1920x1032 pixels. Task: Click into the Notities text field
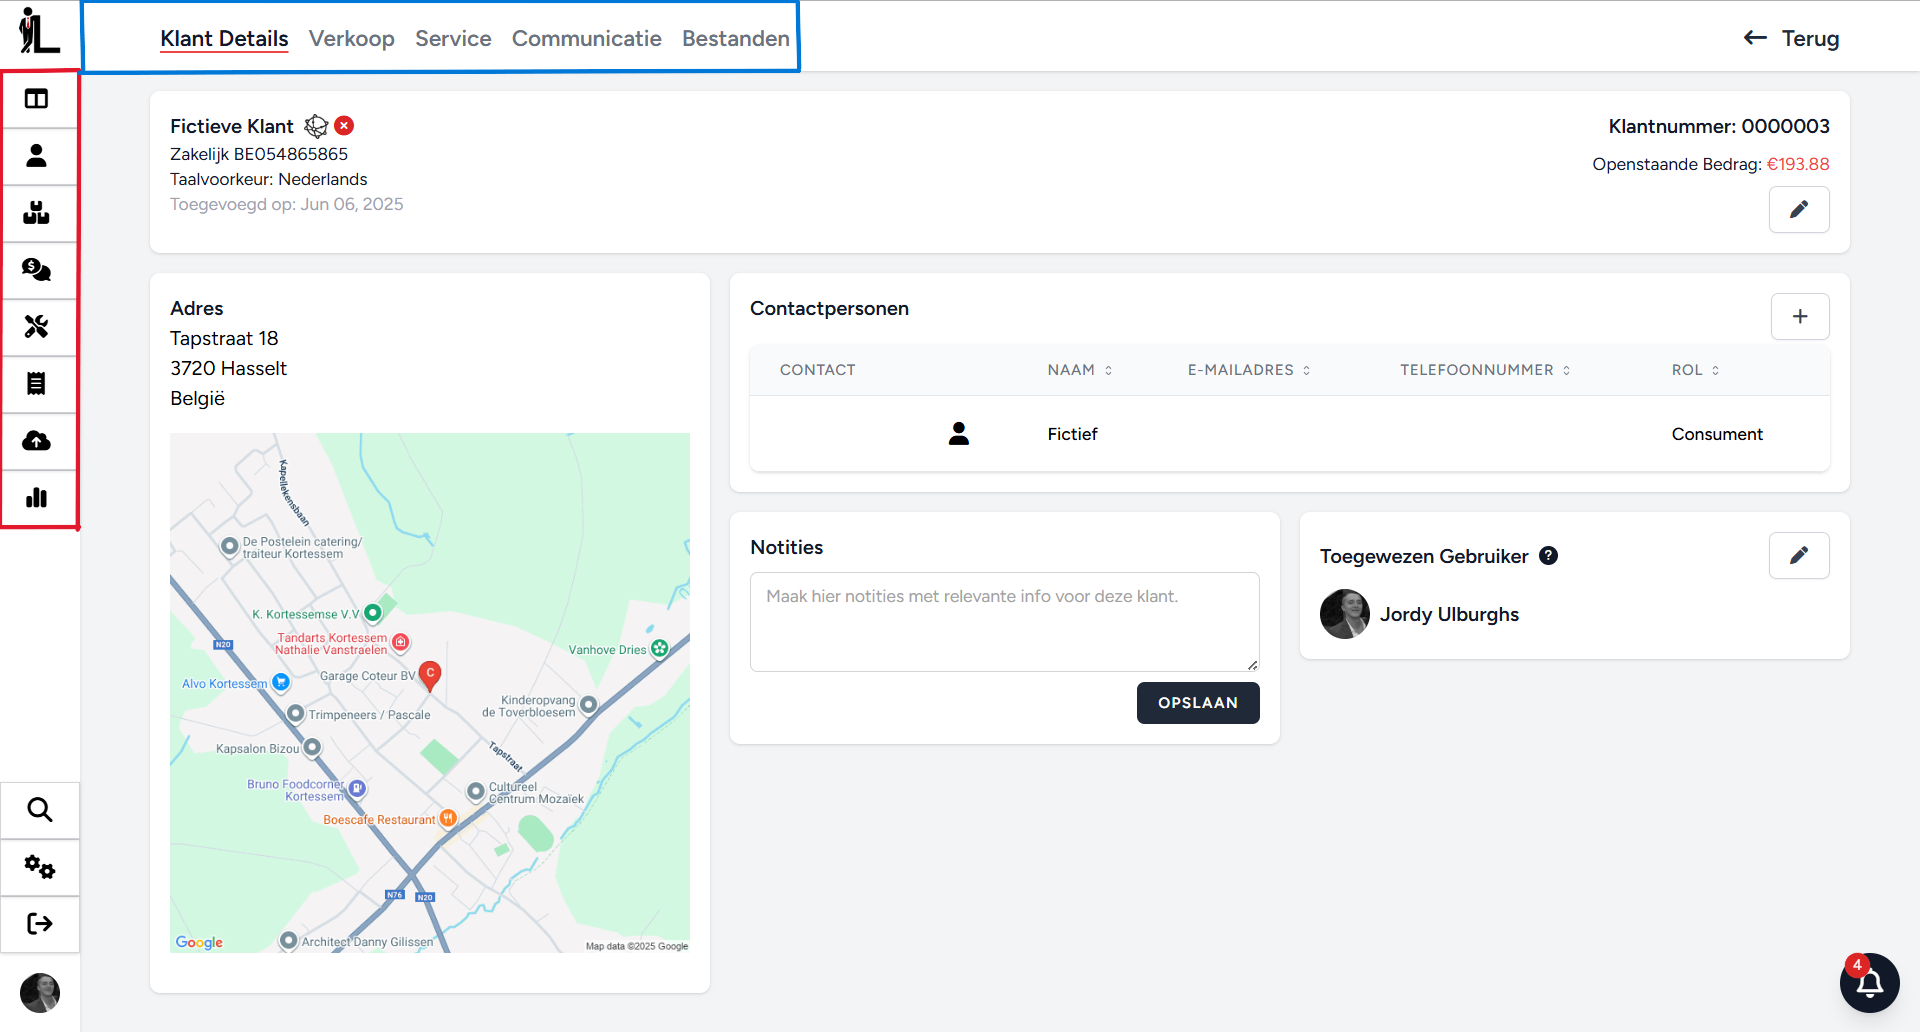tap(1004, 621)
